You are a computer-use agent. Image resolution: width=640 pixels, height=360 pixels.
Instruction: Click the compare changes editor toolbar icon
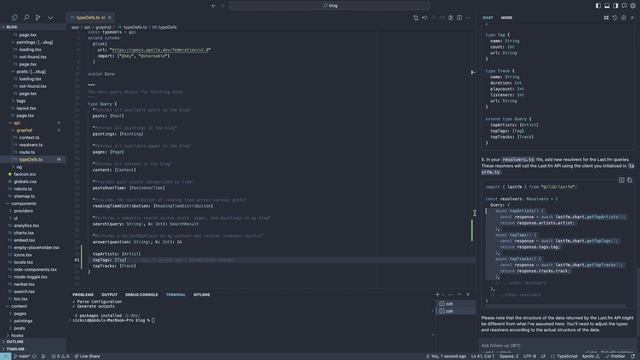(416, 18)
